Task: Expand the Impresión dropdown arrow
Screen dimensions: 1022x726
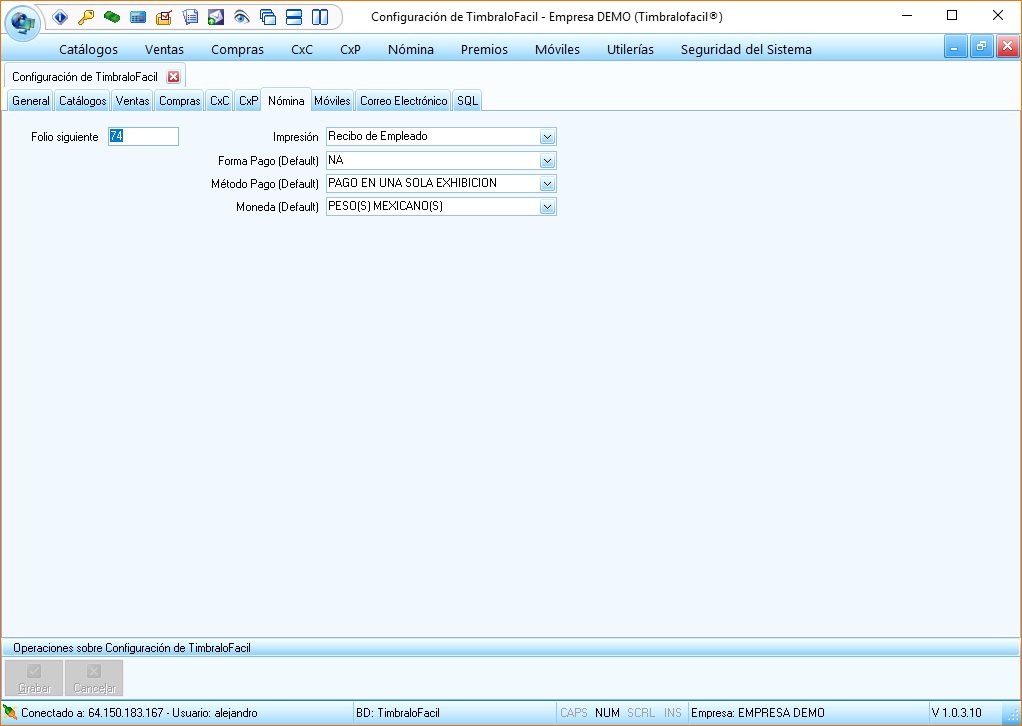Action: pyautogui.click(x=548, y=137)
